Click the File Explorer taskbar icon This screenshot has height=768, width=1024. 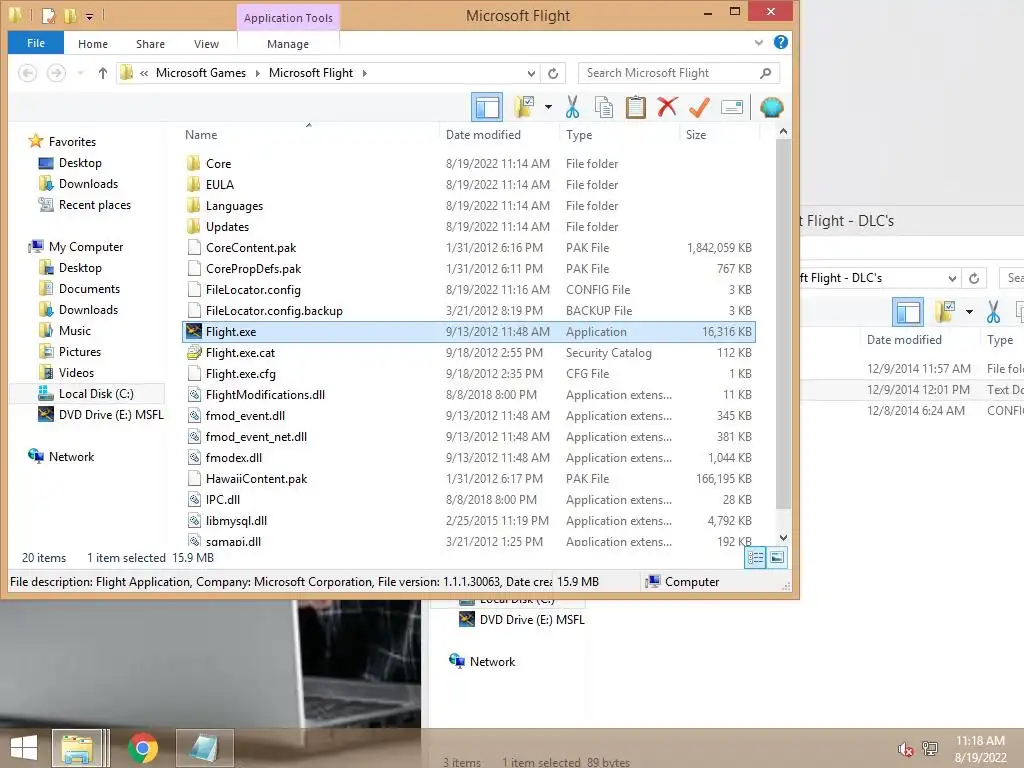point(78,748)
